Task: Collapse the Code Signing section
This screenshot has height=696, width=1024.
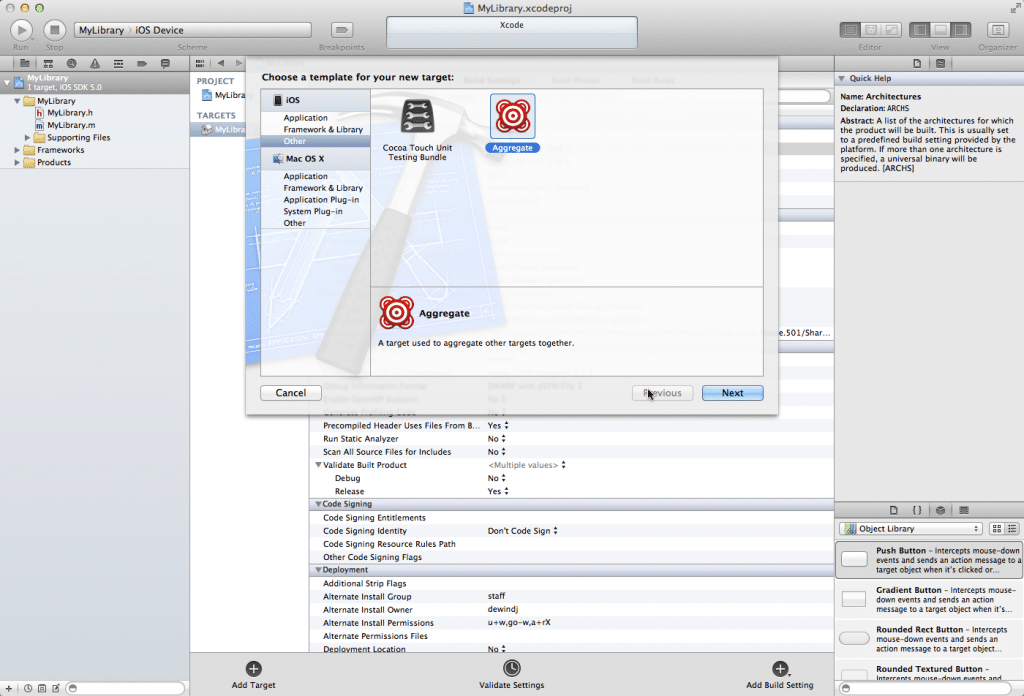Action: (x=319, y=504)
